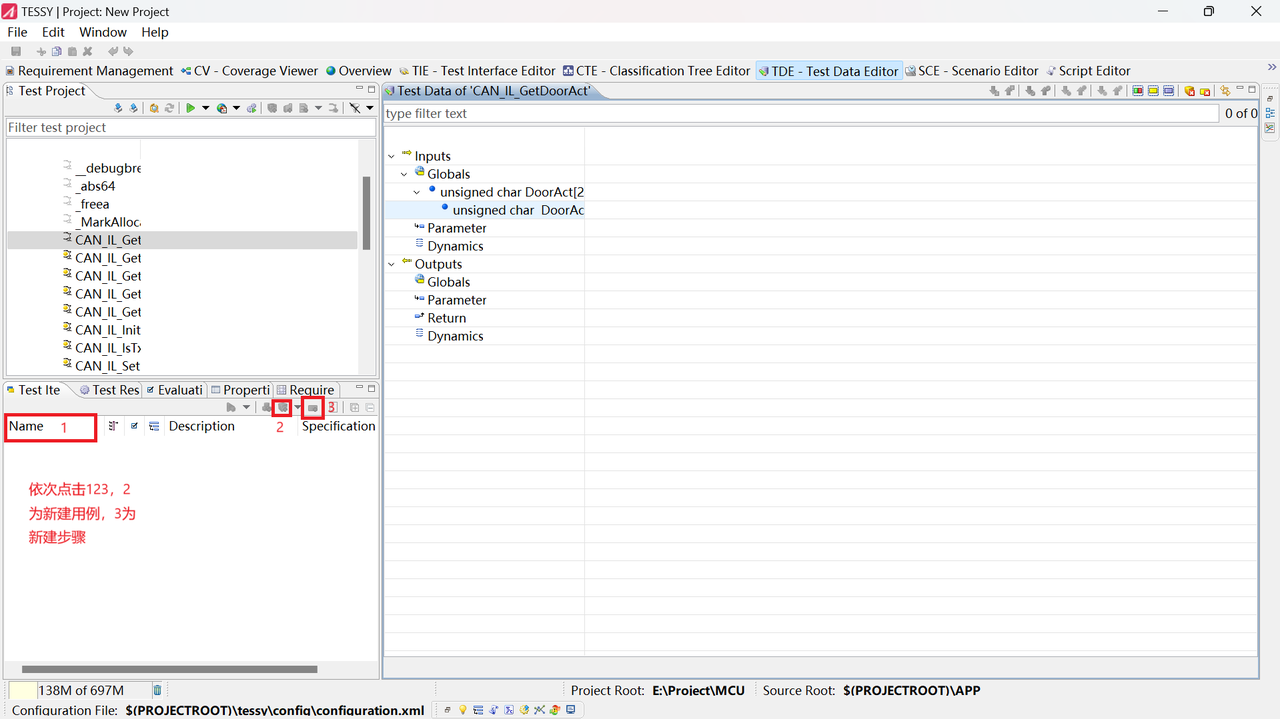Click the Undo arrow in main toolbar

[113, 51]
